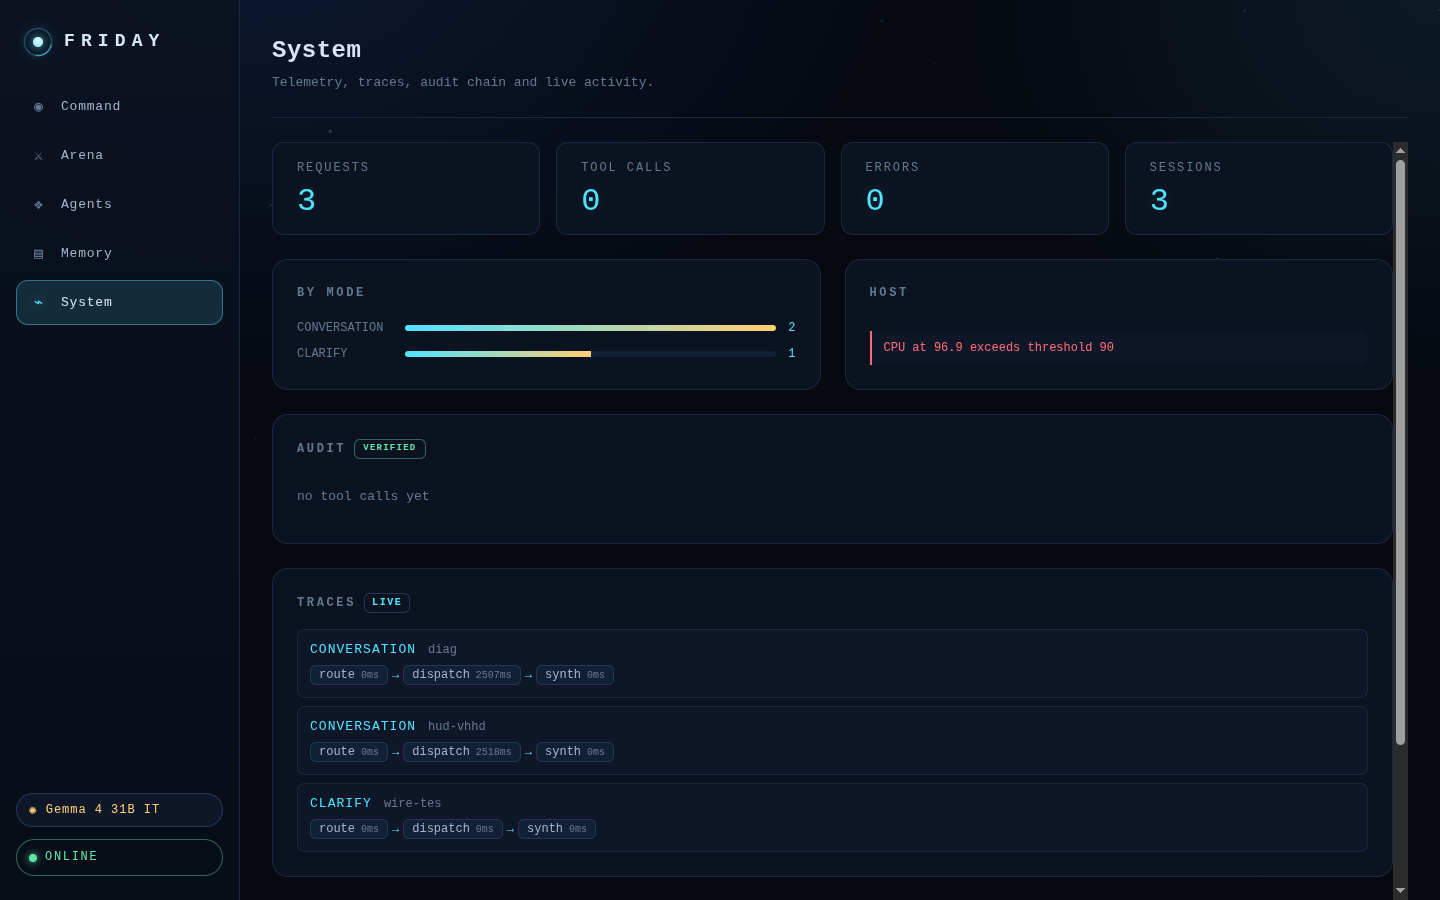Click the CONVERSATION mode progress bar
This screenshot has height=900, width=1440.
click(x=590, y=327)
